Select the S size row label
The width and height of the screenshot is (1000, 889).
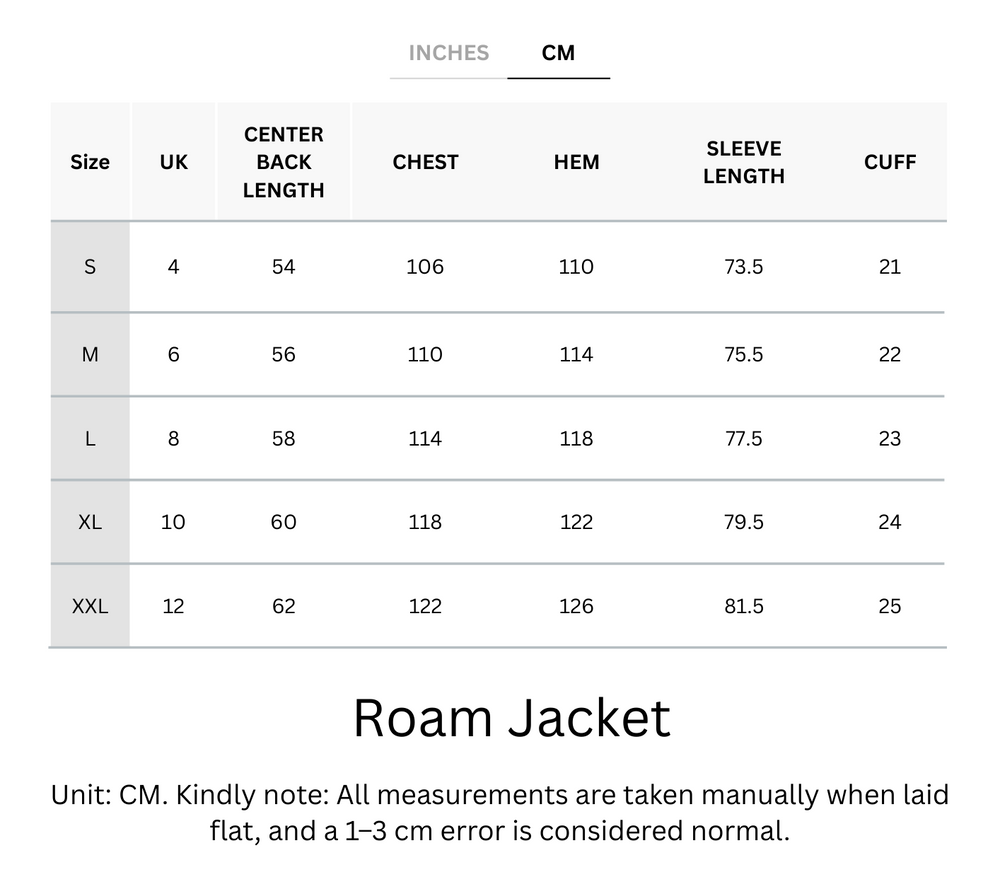(90, 267)
